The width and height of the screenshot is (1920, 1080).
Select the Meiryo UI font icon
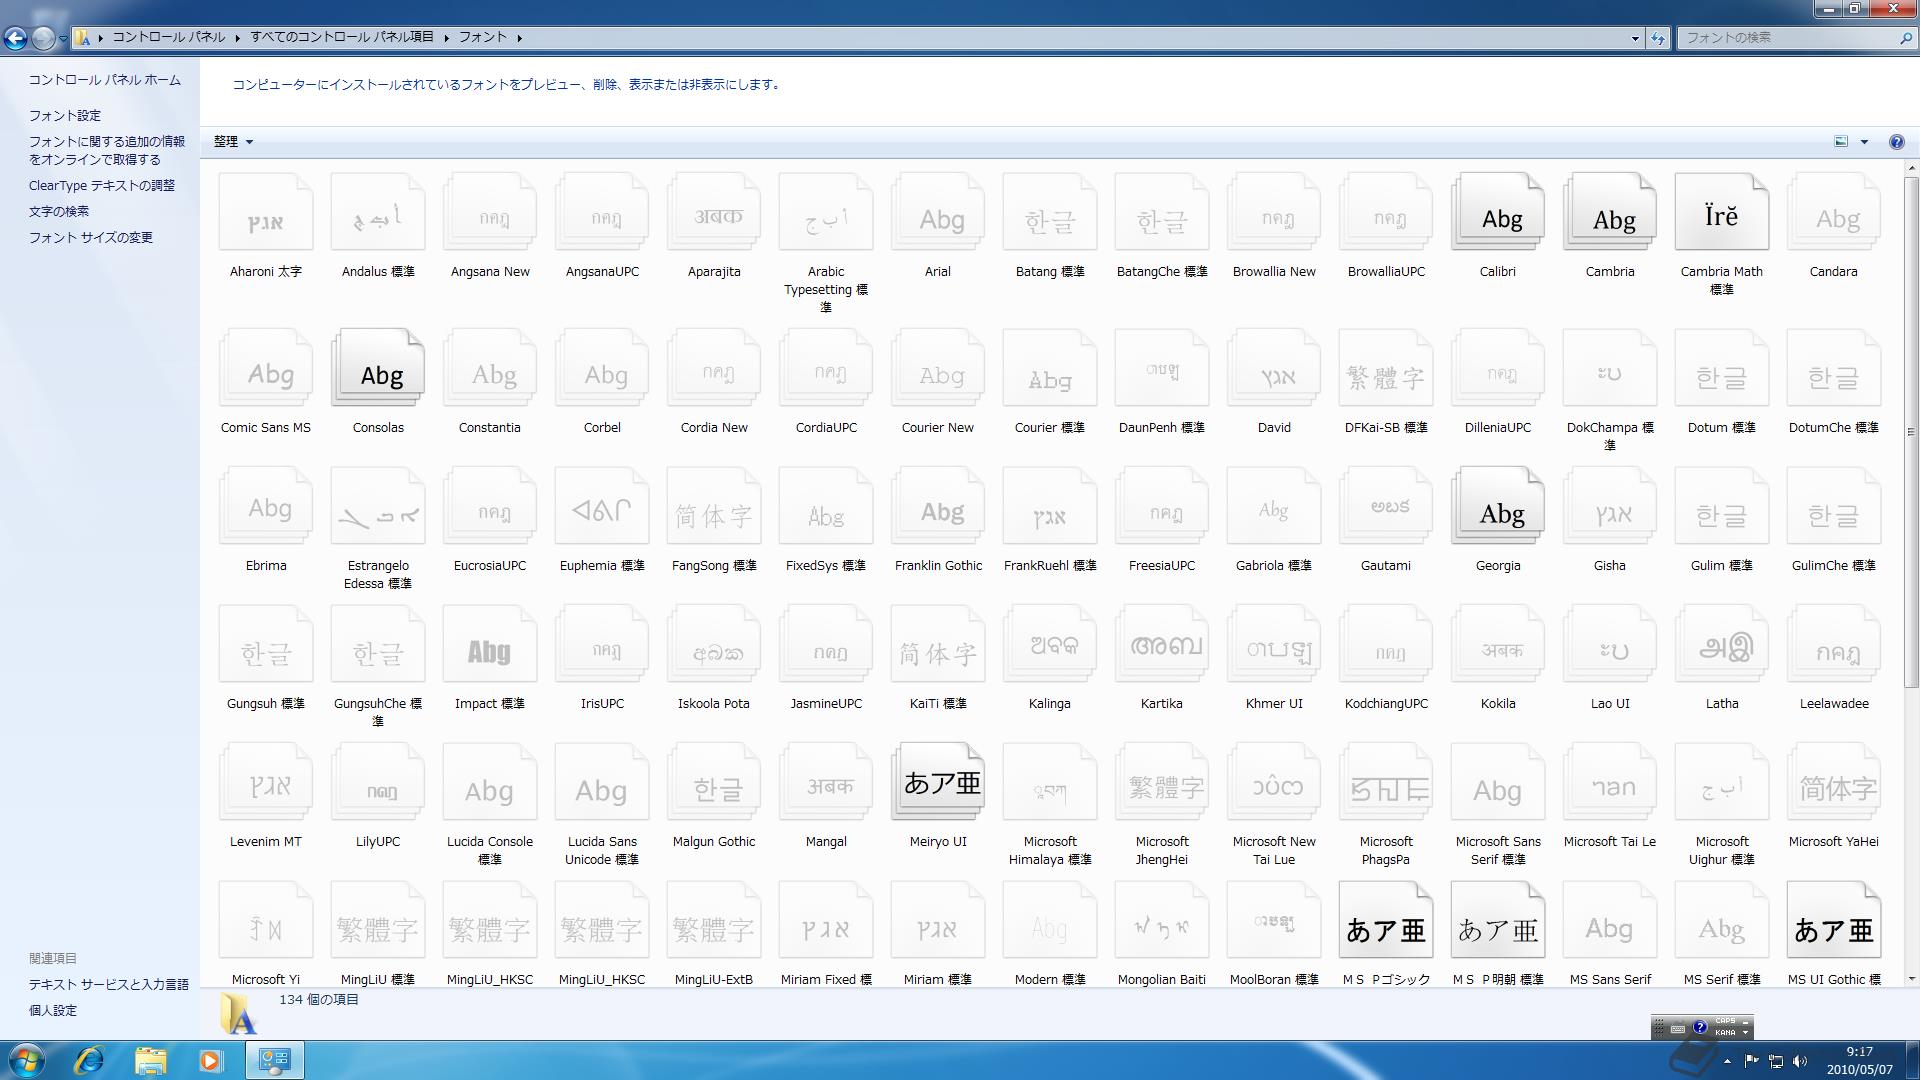click(938, 782)
